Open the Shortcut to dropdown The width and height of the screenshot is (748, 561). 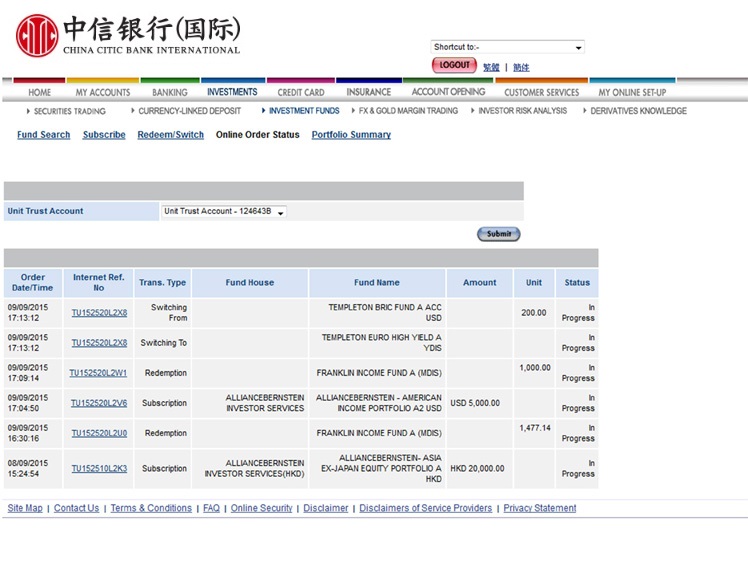(x=507, y=47)
